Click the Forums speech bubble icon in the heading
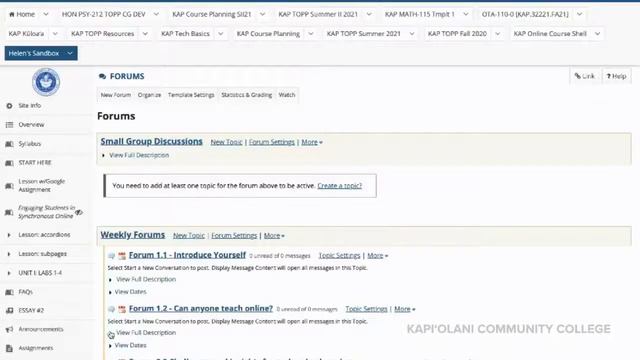This screenshot has height=360, width=640. (102, 76)
